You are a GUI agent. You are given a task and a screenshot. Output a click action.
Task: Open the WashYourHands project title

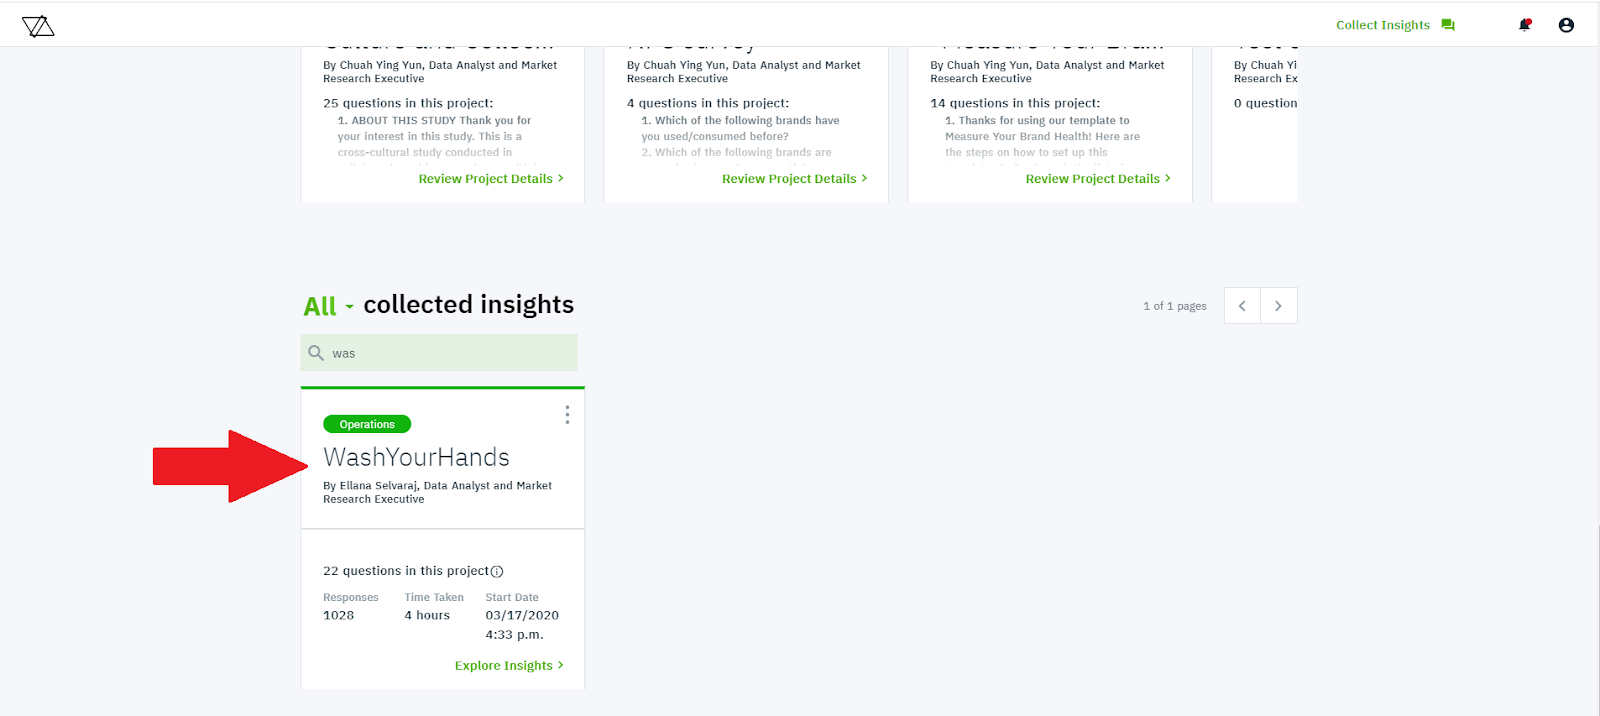[x=416, y=457]
